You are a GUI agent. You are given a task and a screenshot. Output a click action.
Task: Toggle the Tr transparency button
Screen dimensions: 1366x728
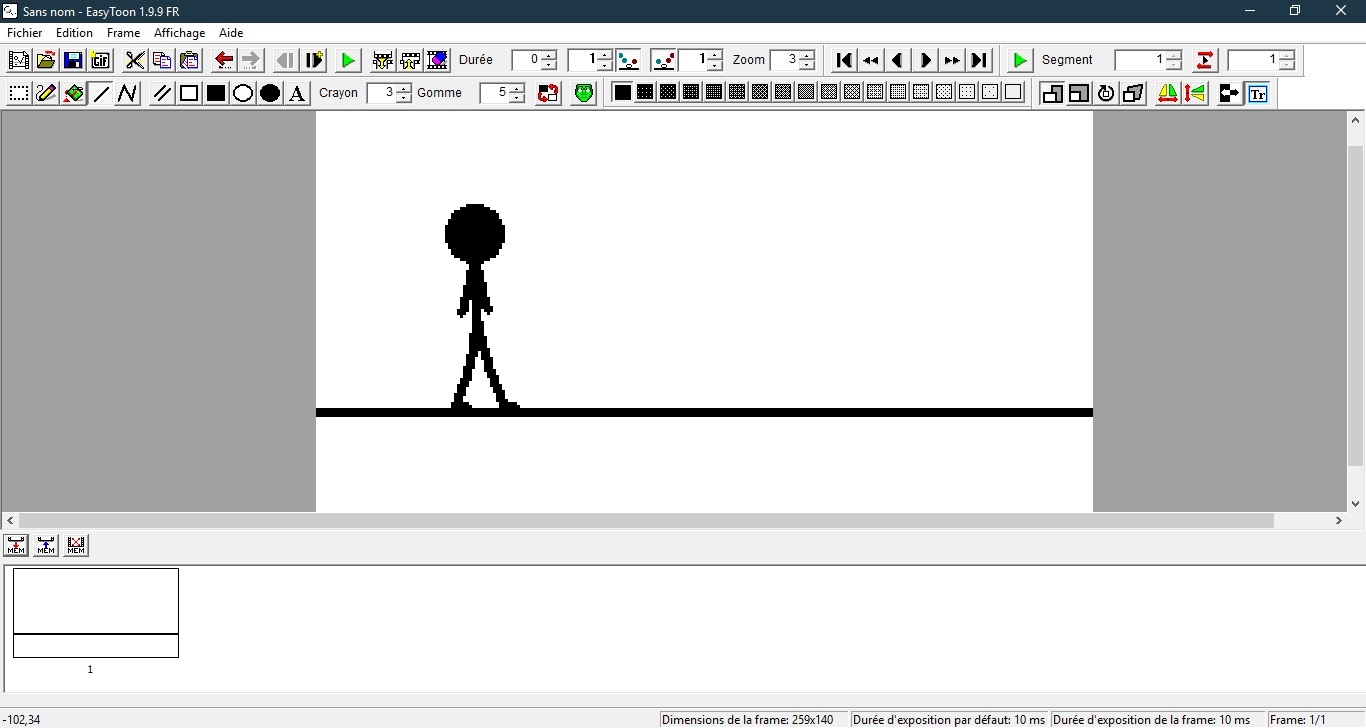pyautogui.click(x=1258, y=93)
